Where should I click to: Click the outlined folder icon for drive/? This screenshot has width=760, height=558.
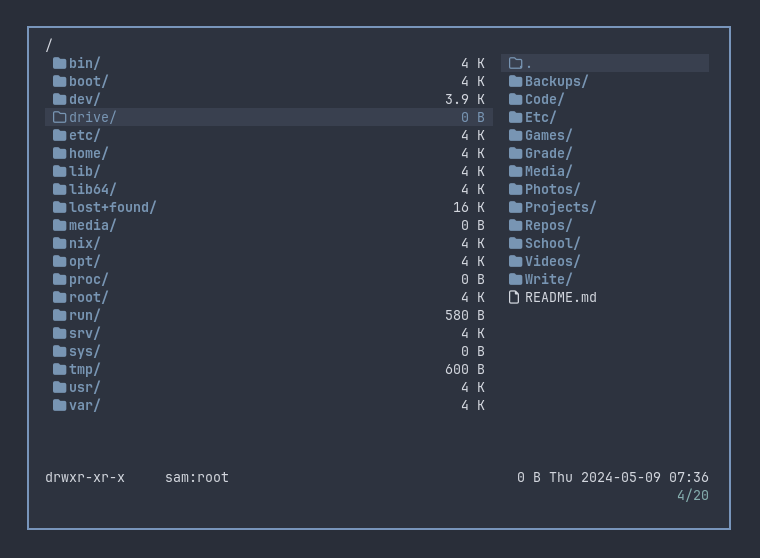(59, 117)
